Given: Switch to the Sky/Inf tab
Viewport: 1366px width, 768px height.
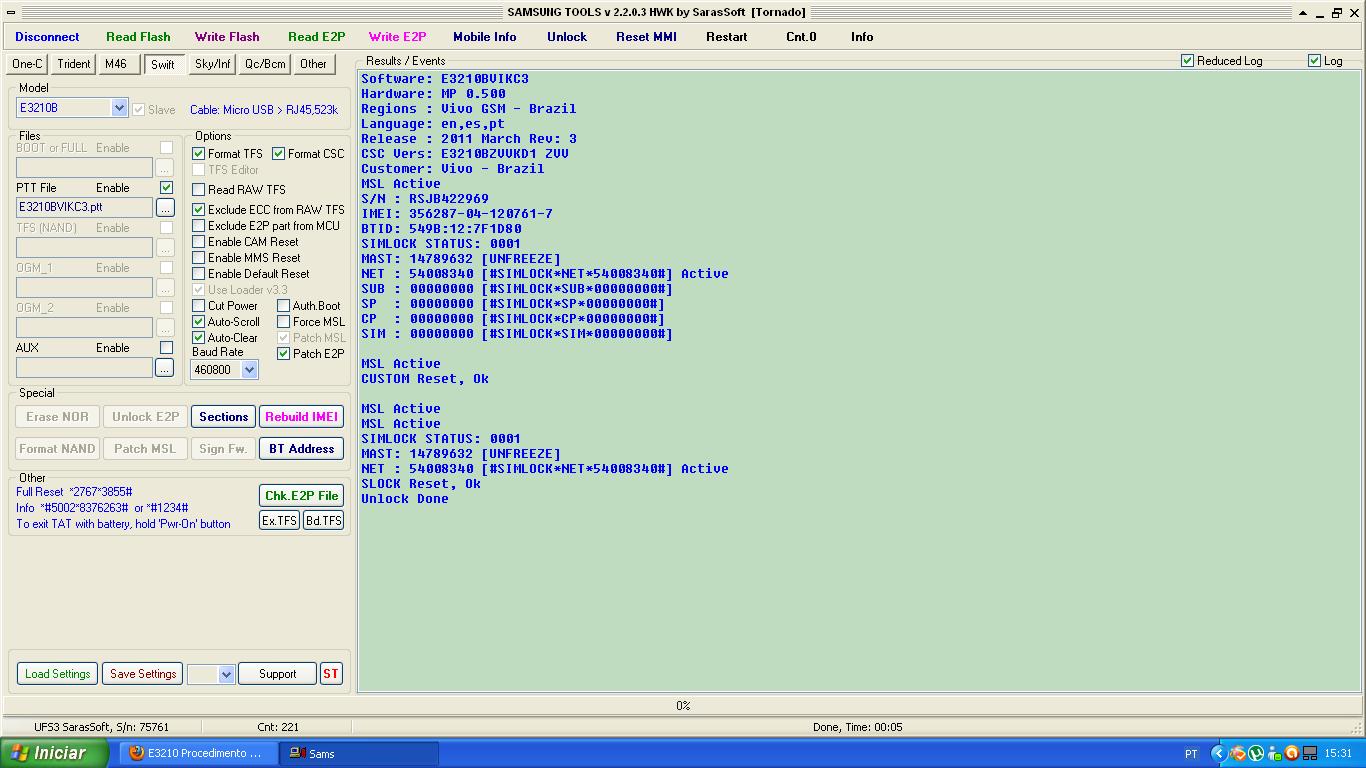Looking at the screenshot, I should 212,64.
